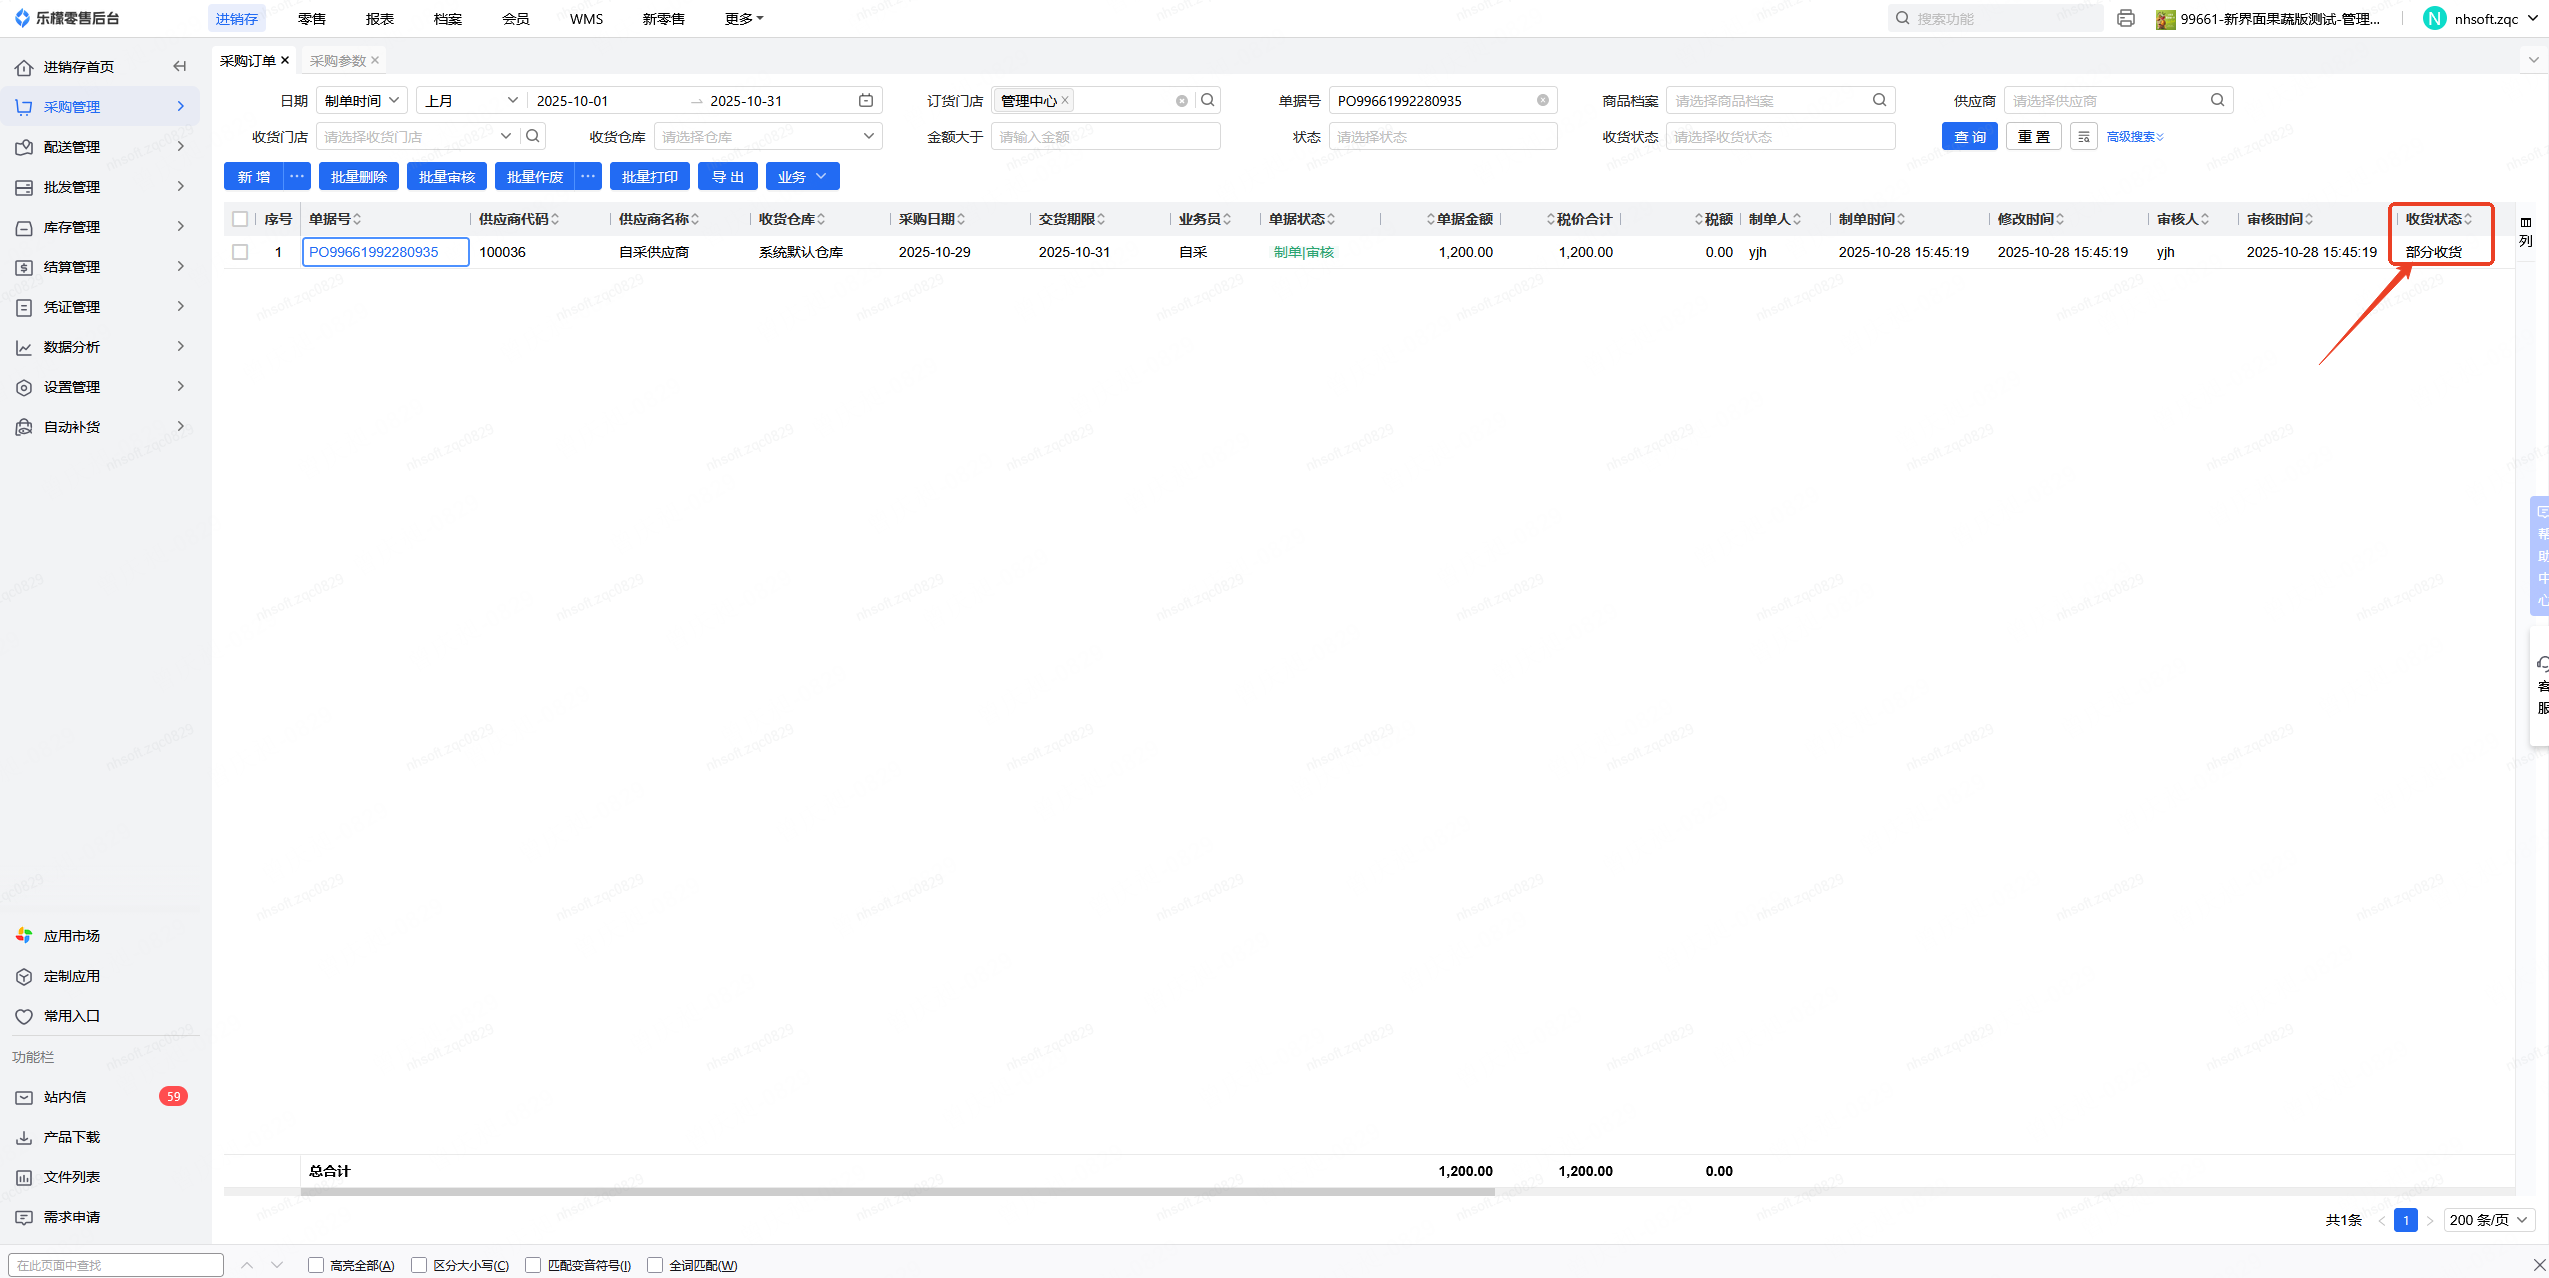
Task: Enable 高亮全部 checkbox in find bar
Action: pos(316,1265)
